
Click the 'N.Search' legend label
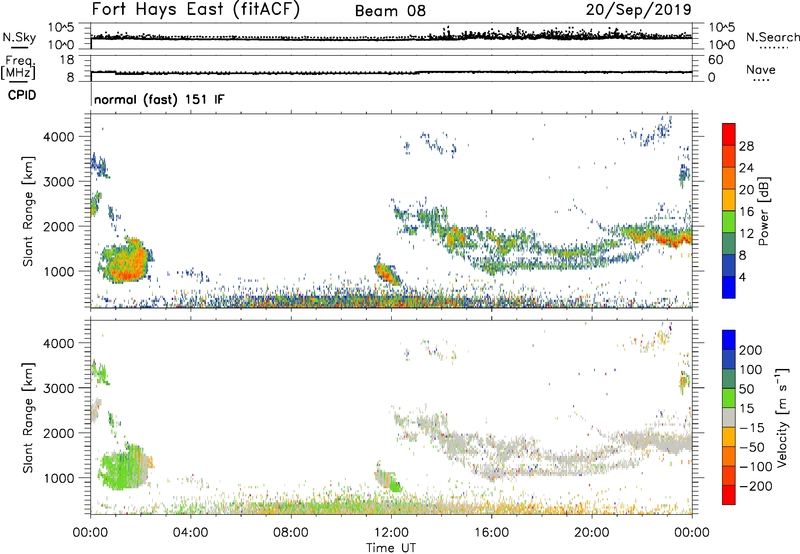(772, 37)
